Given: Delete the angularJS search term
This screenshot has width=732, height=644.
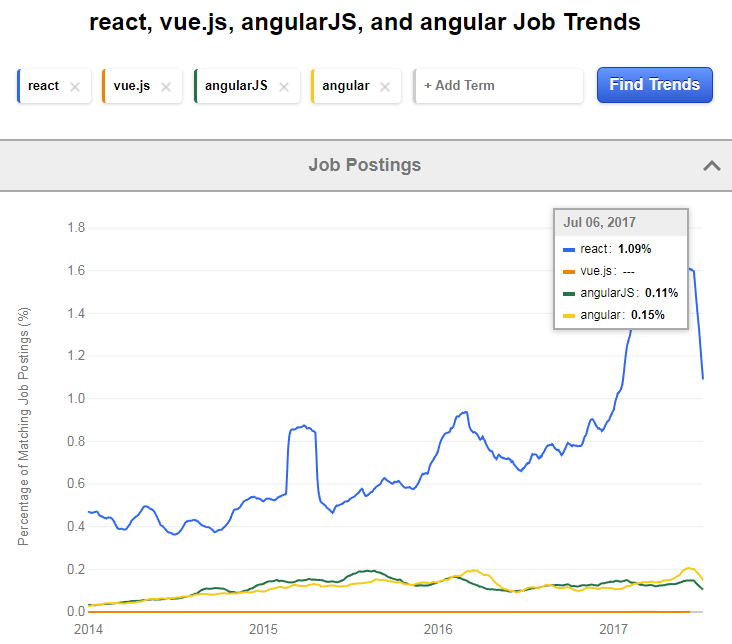Looking at the screenshot, I should [x=284, y=86].
